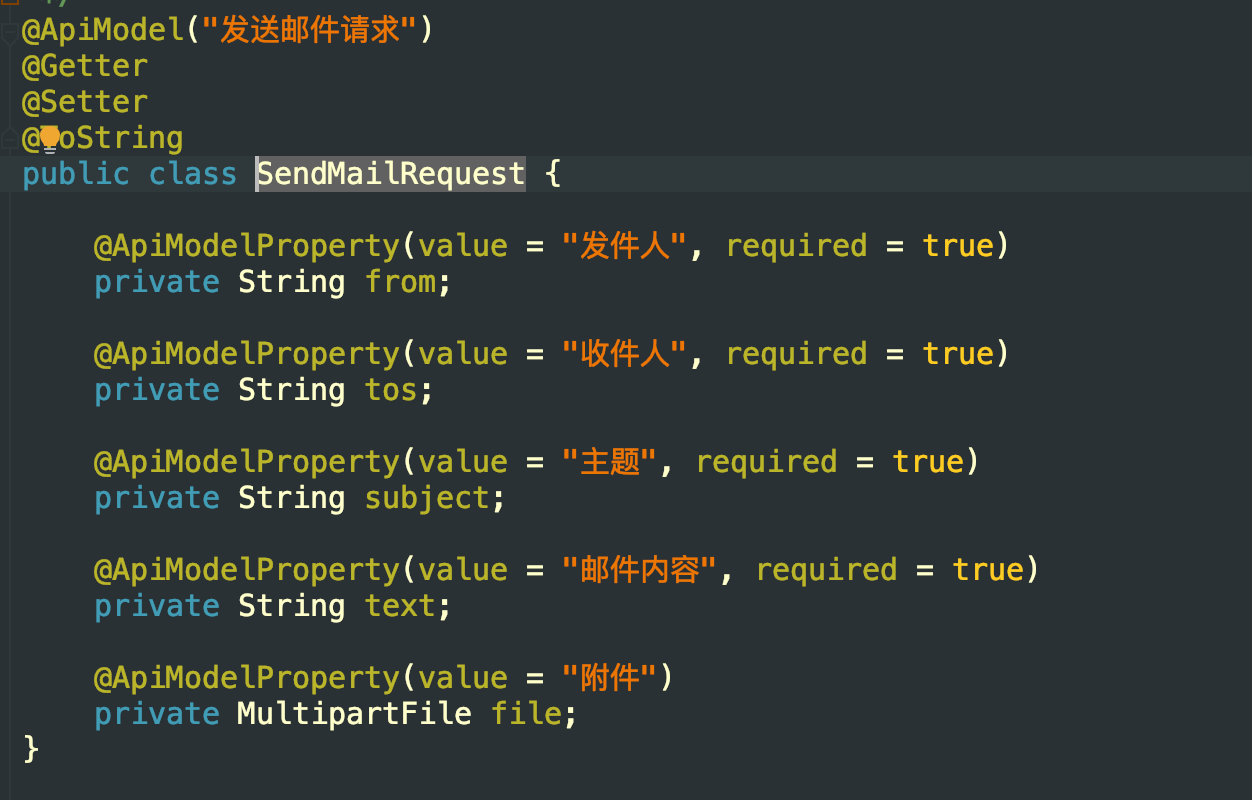The width and height of the screenshot is (1252, 800).
Task: Click the "附件" string value
Action: tap(610, 678)
